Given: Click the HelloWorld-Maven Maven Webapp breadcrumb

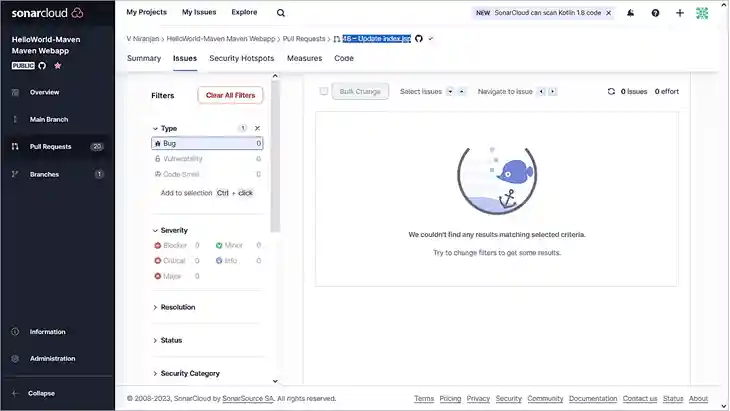Looking at the screenshot, I should pos(221,39).
